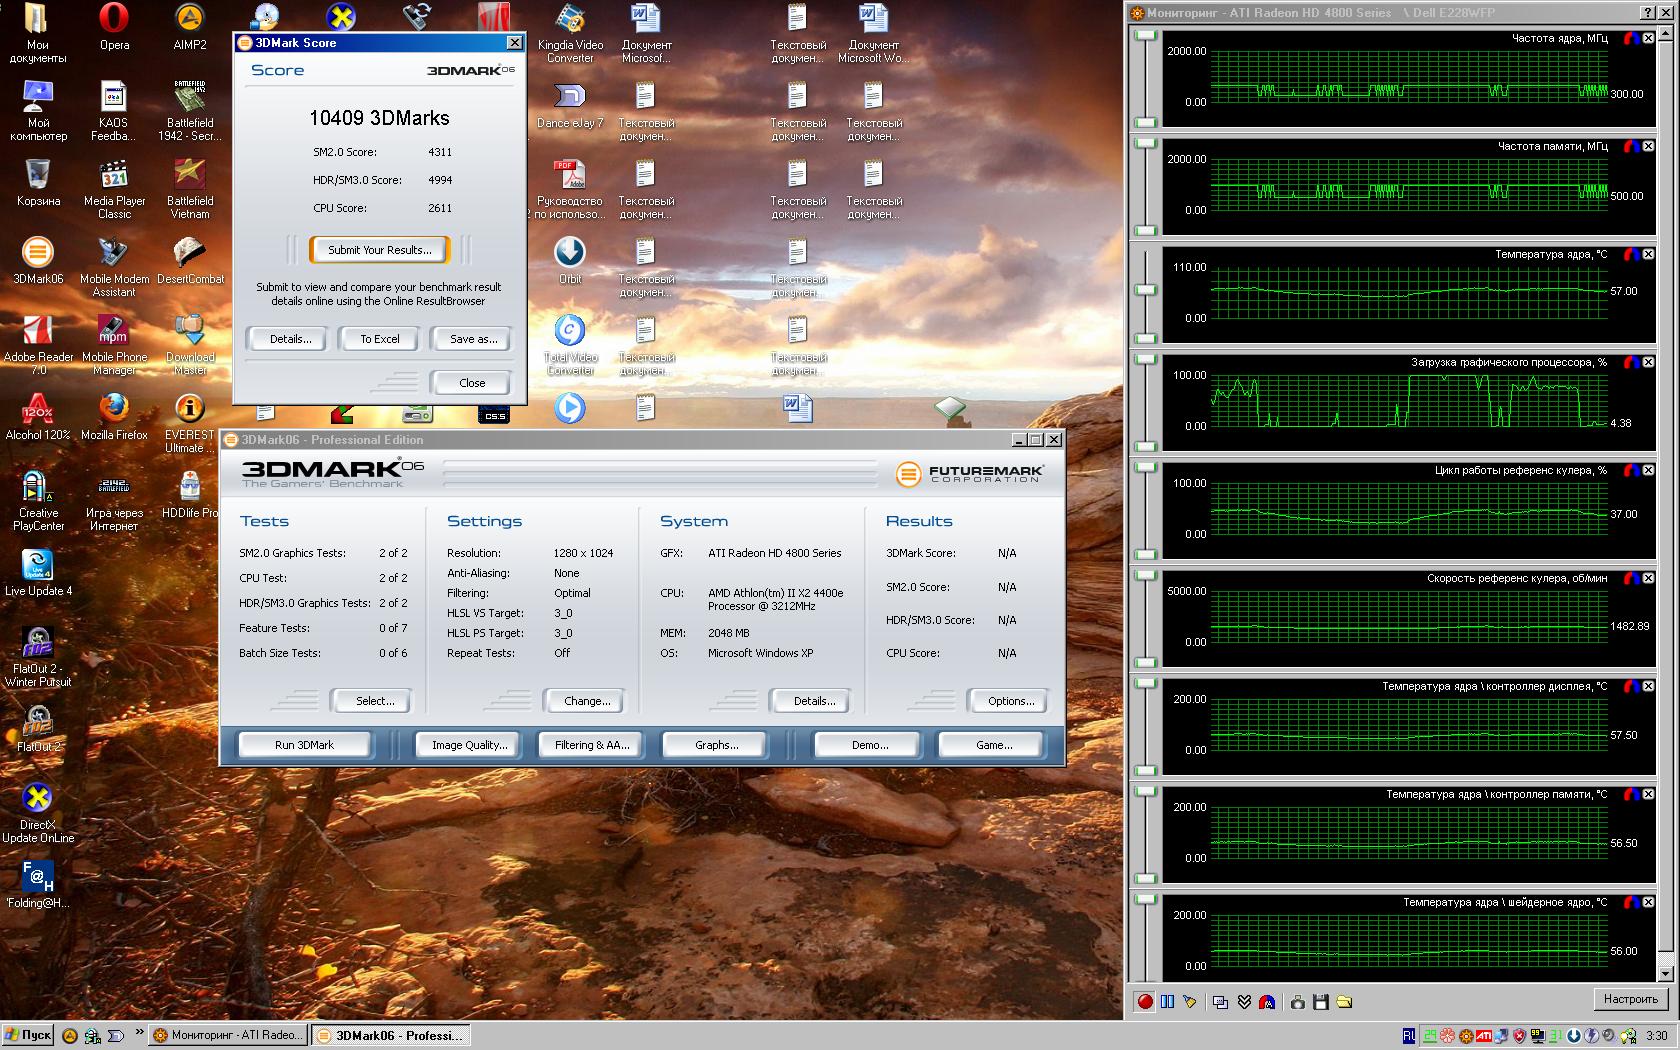
Task: Click Submit Your Results button
Action: [x=380, y=250]
